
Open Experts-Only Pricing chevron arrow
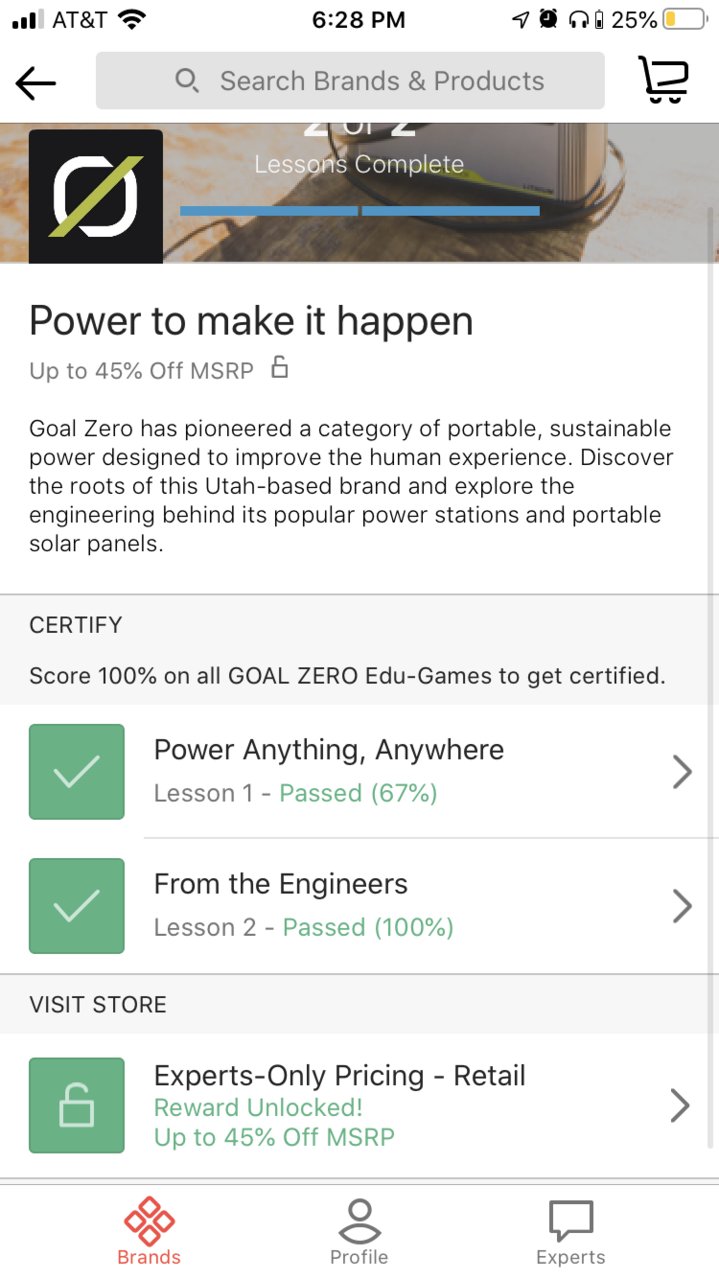pos(680,1105)
